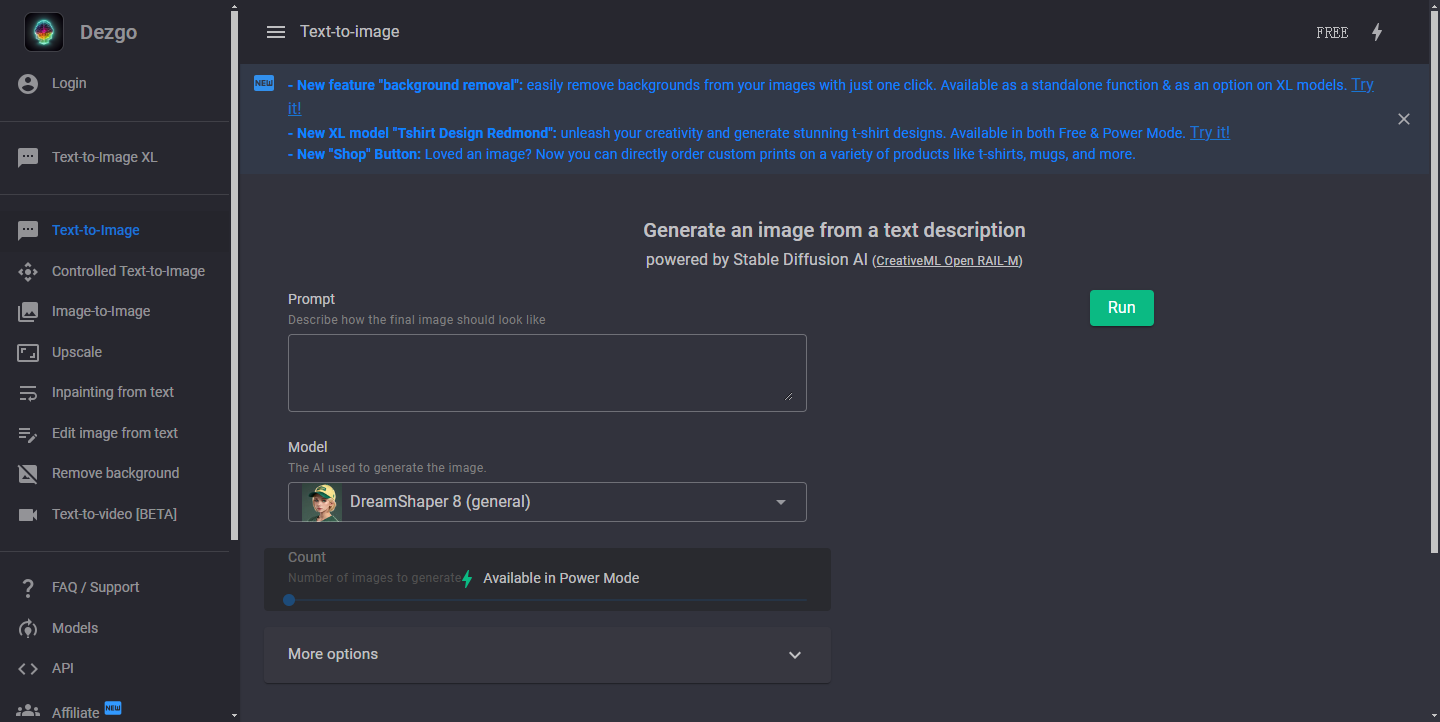Open the Text-to-Image page in sidebar
The height and width of the screenshot is (722, 1440).
96,230
